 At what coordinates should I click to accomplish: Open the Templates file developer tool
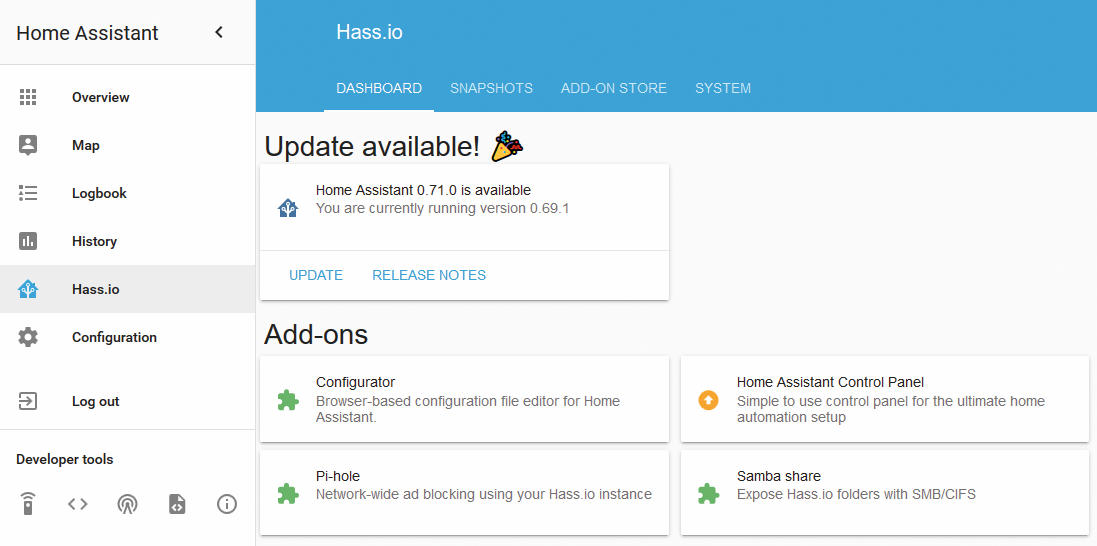click(x=177, y=503)
